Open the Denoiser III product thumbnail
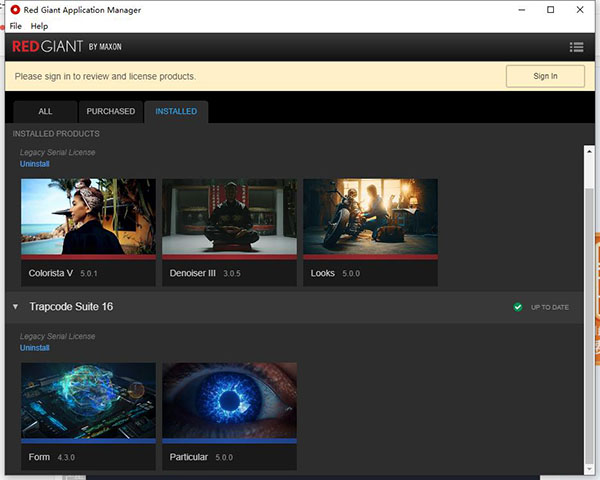The width and height of the screenshot is (600, 480). click(230, 217)
